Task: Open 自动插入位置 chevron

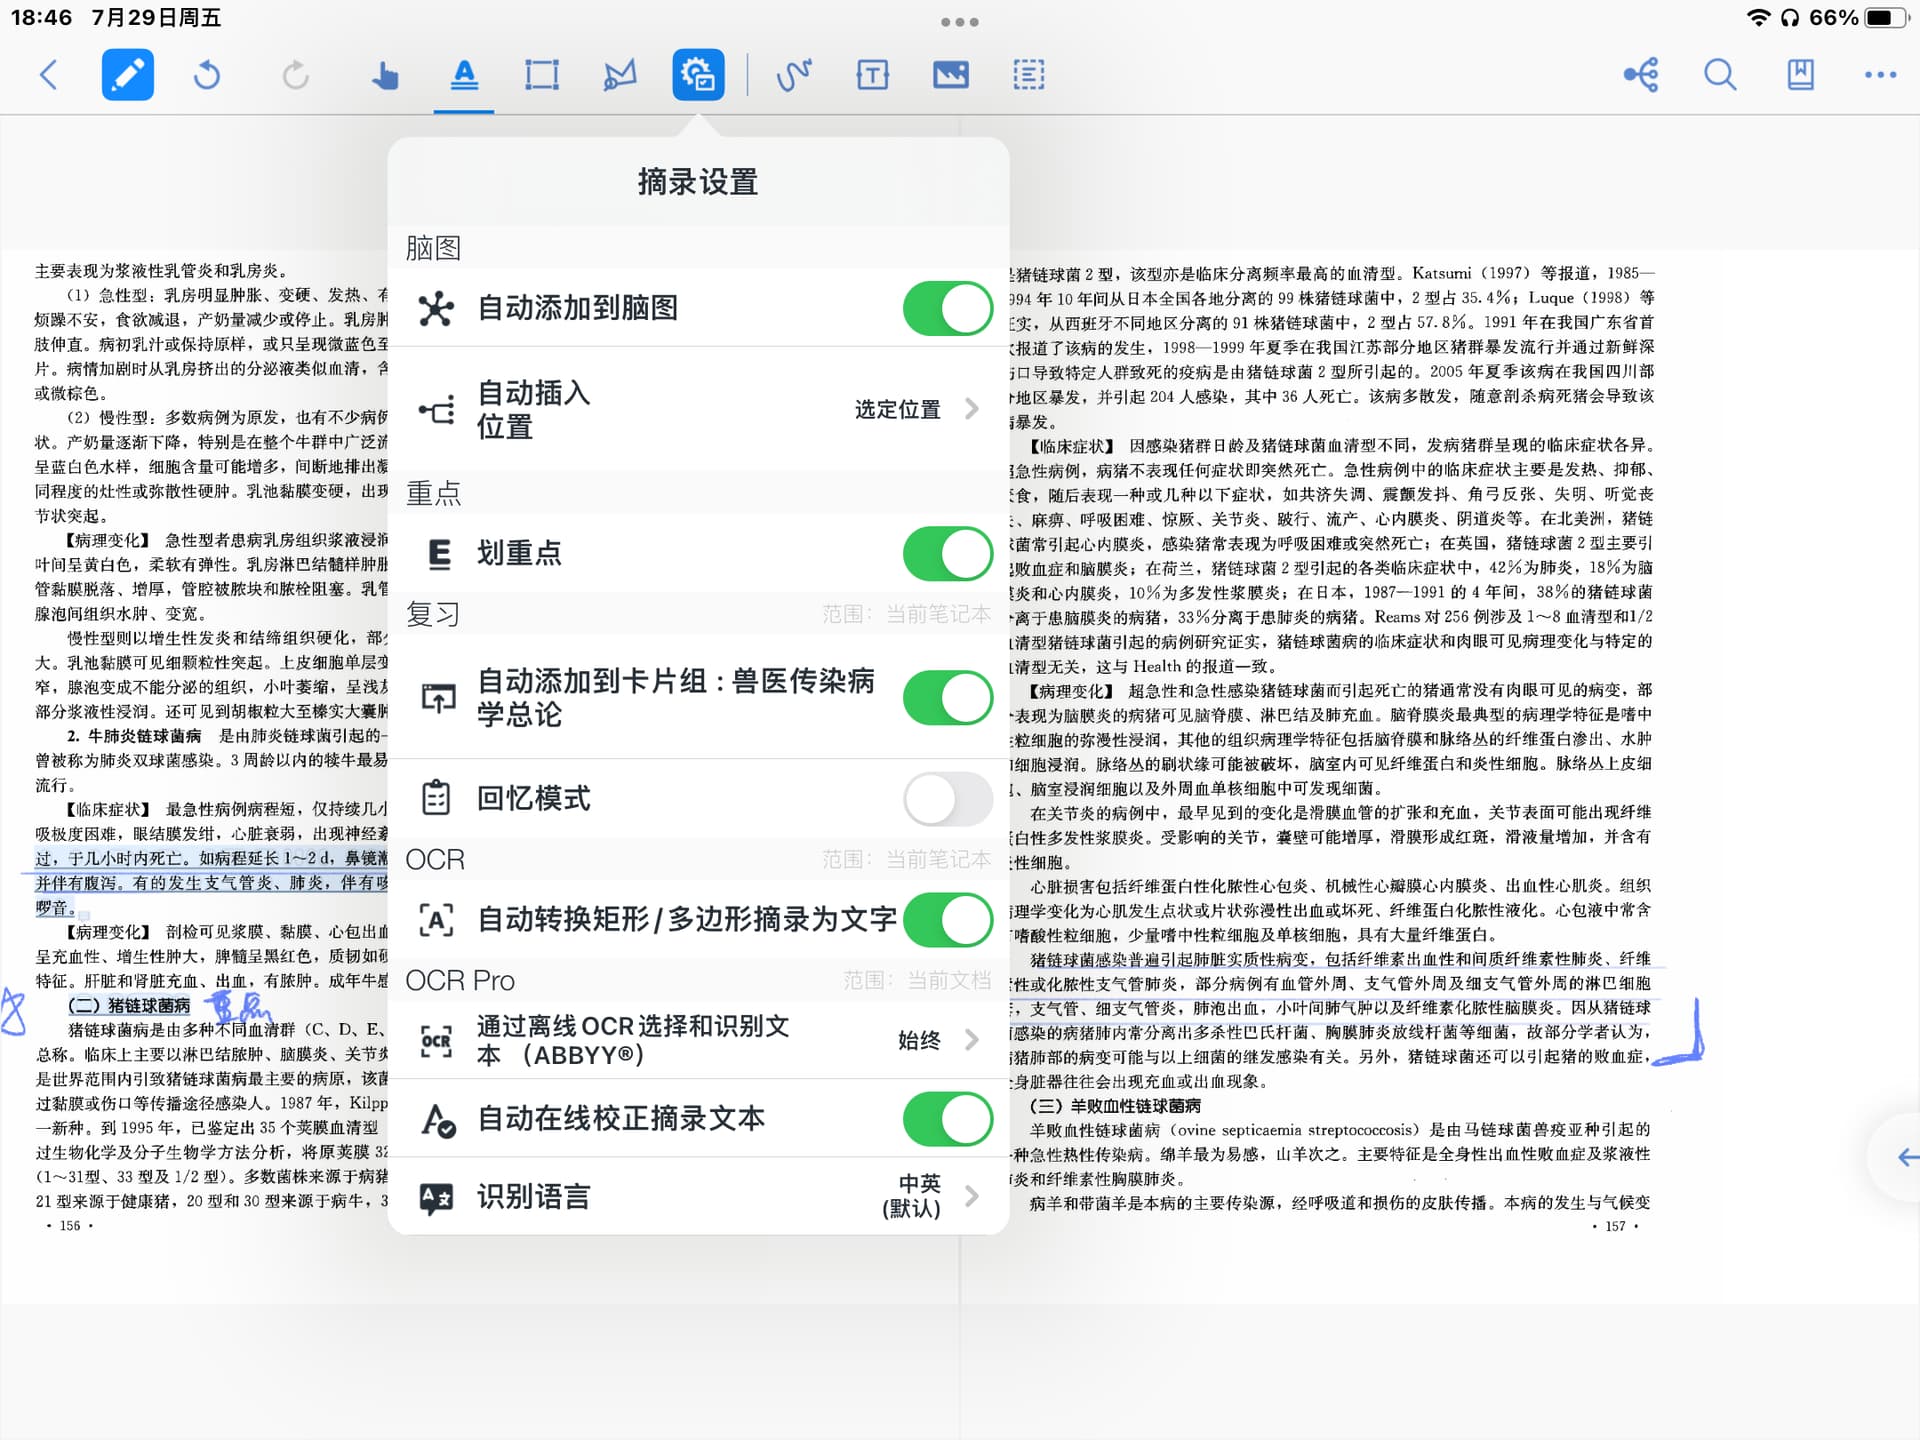Action: coord(972,409)
